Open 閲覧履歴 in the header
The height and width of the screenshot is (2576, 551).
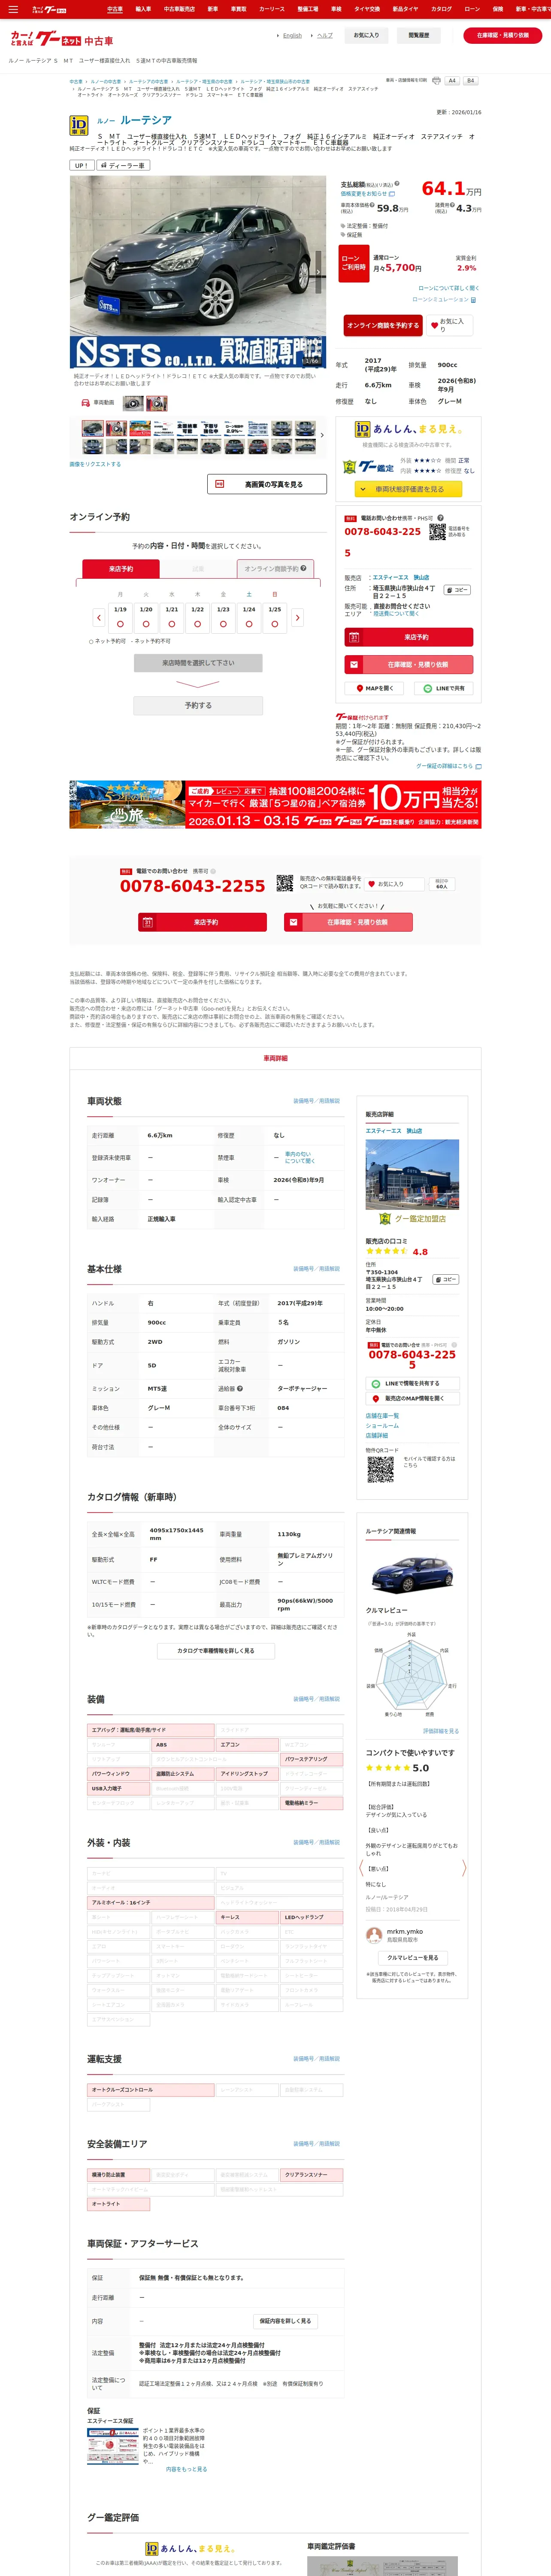pos(418,35)
